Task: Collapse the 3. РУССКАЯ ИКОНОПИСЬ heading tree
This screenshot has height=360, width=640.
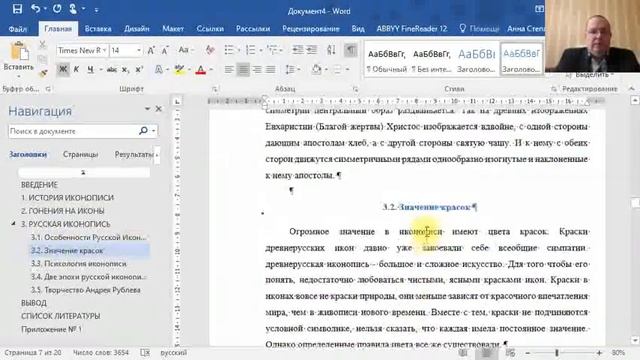Action: [x=13, y=224]
